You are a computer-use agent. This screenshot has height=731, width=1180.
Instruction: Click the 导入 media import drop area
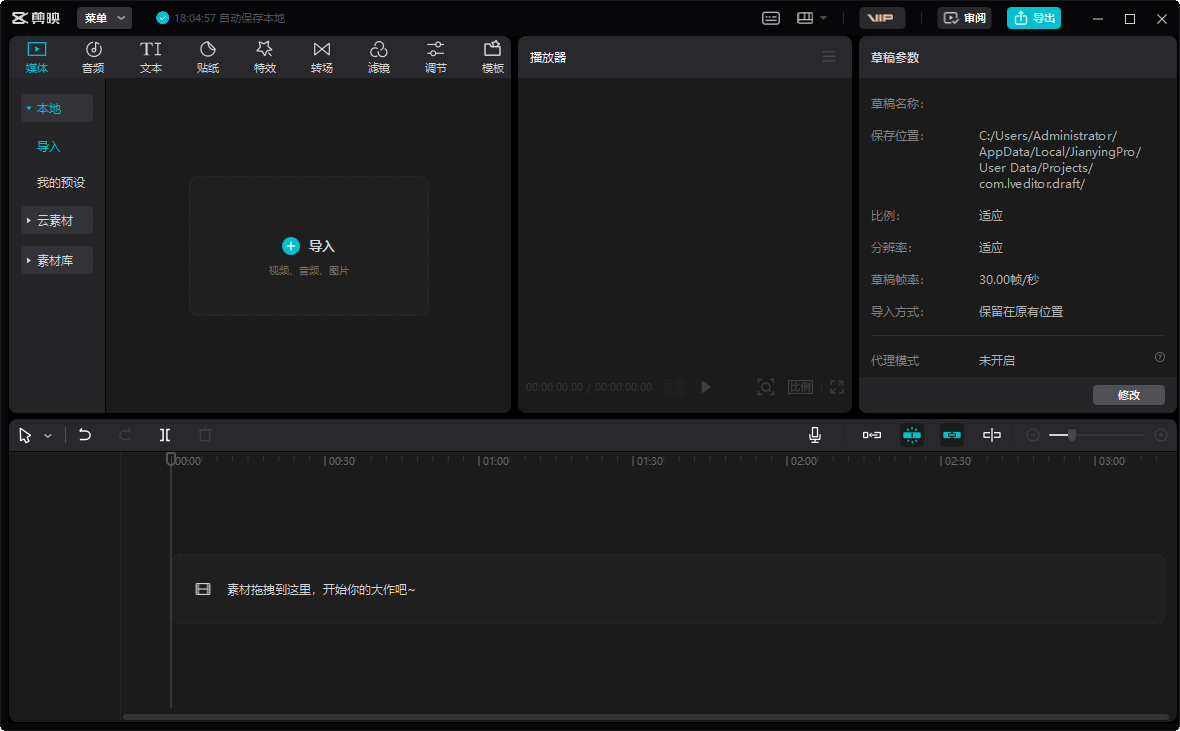point(309,246)
